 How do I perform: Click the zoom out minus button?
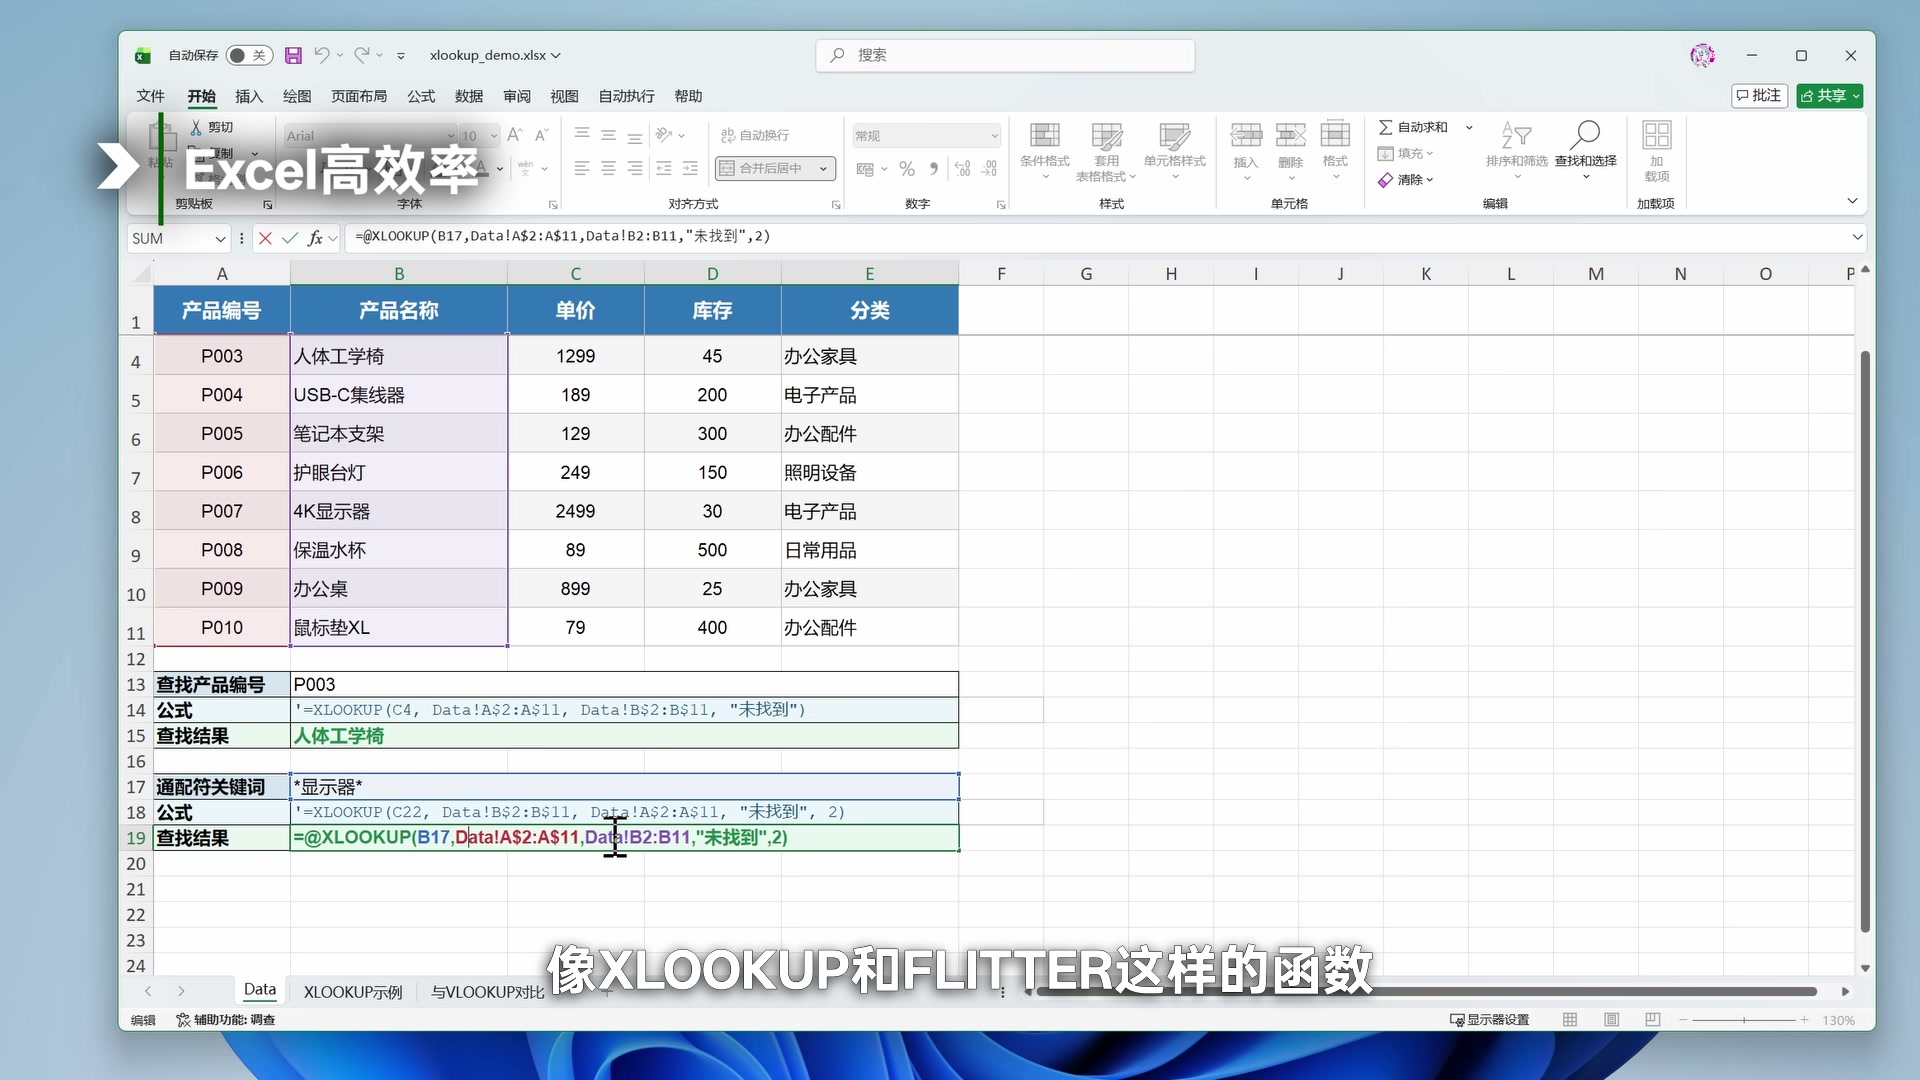coord(1683,1019)
